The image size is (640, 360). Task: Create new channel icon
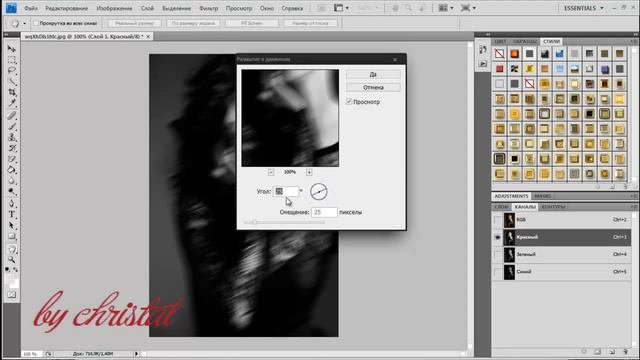point(611,351)
